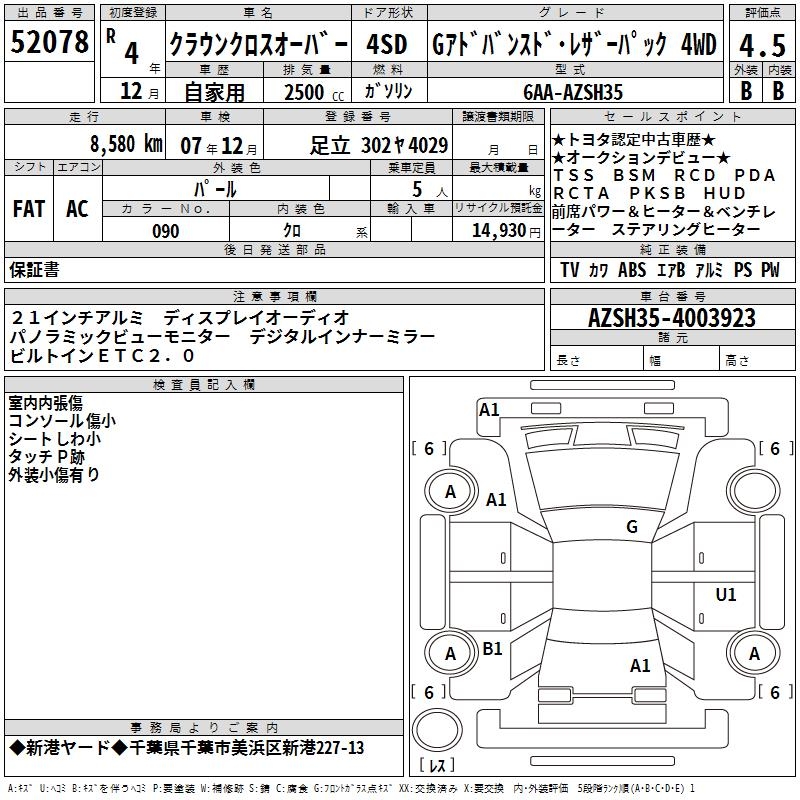Click inspector remark タッチP跡
The height and width of the screenshot is (800, 800).
46,457
